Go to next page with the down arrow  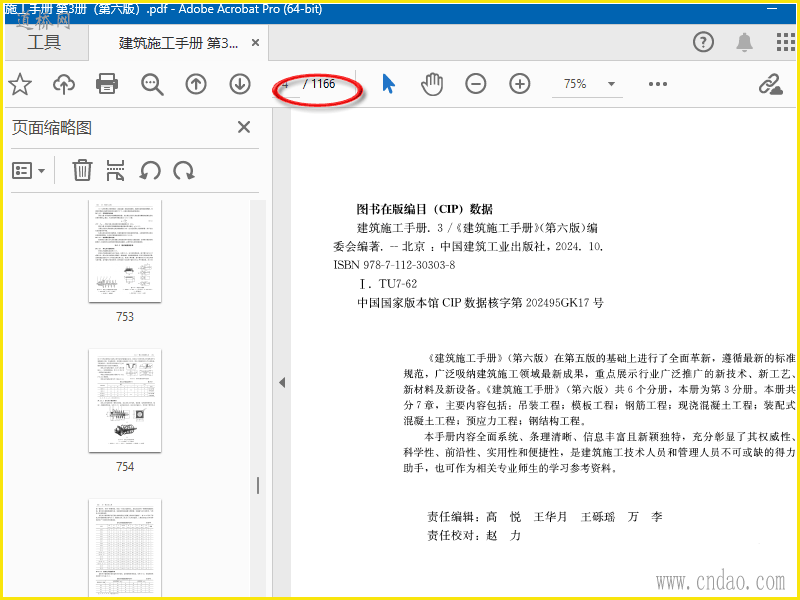coord(240,84)
